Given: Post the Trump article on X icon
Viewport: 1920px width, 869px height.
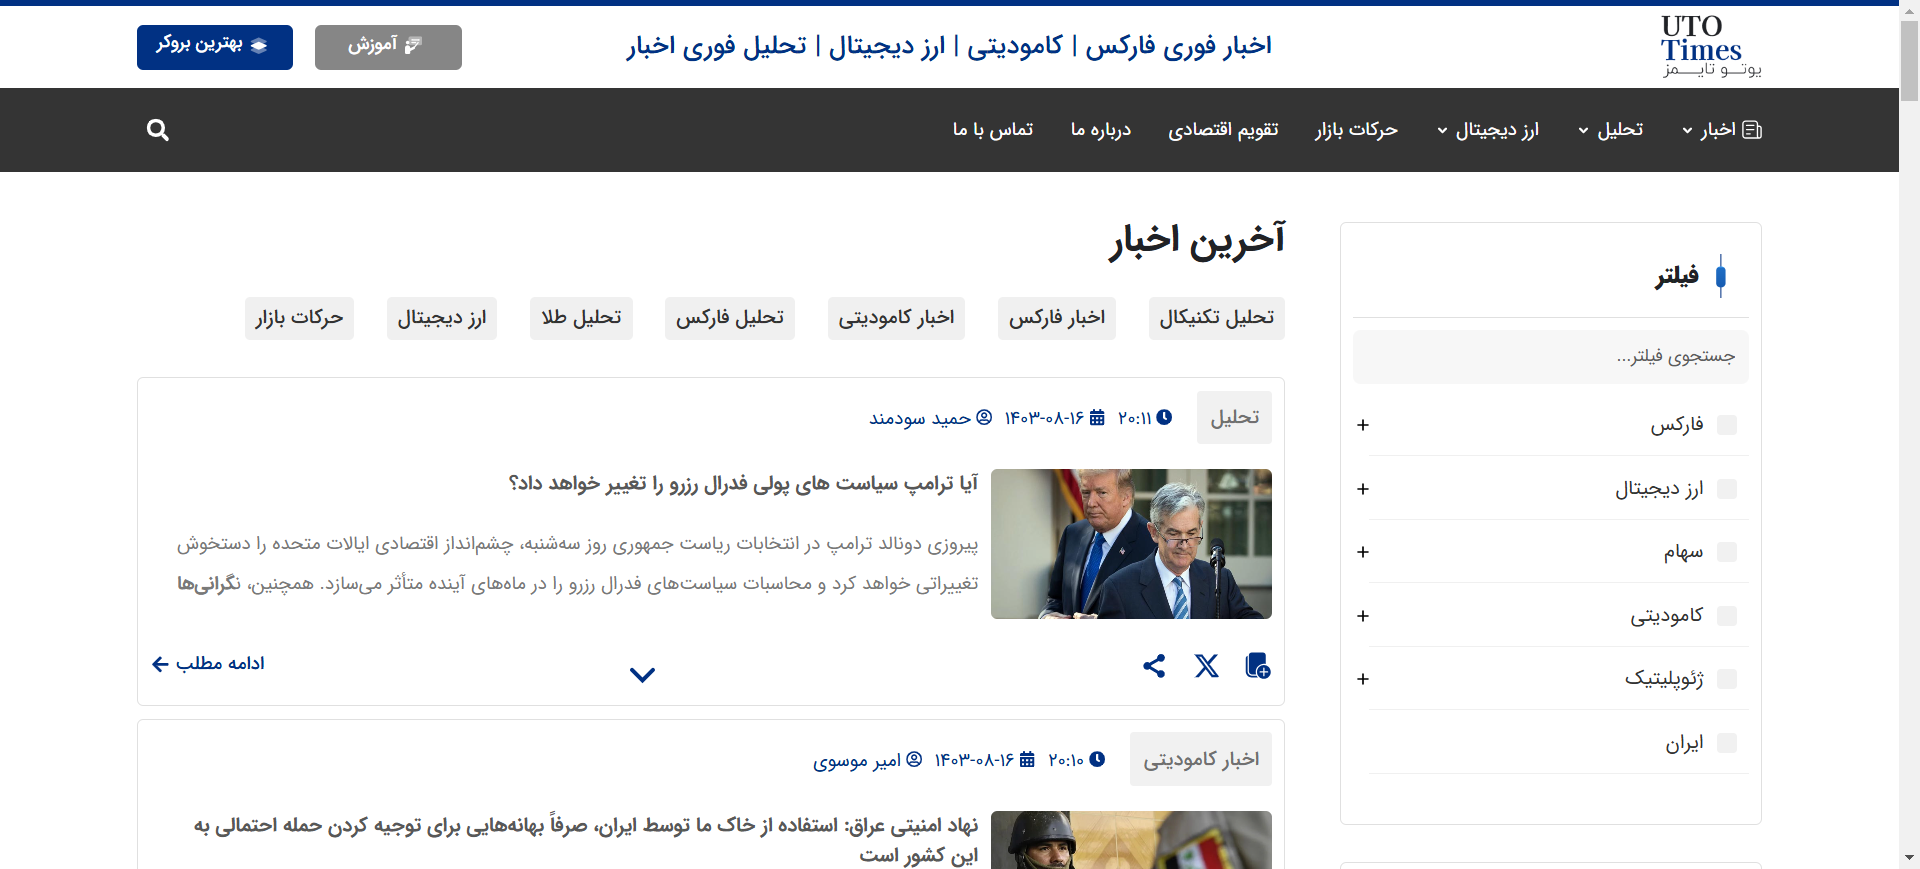Looking at the screenshot, I should [x=1207, y=666].
